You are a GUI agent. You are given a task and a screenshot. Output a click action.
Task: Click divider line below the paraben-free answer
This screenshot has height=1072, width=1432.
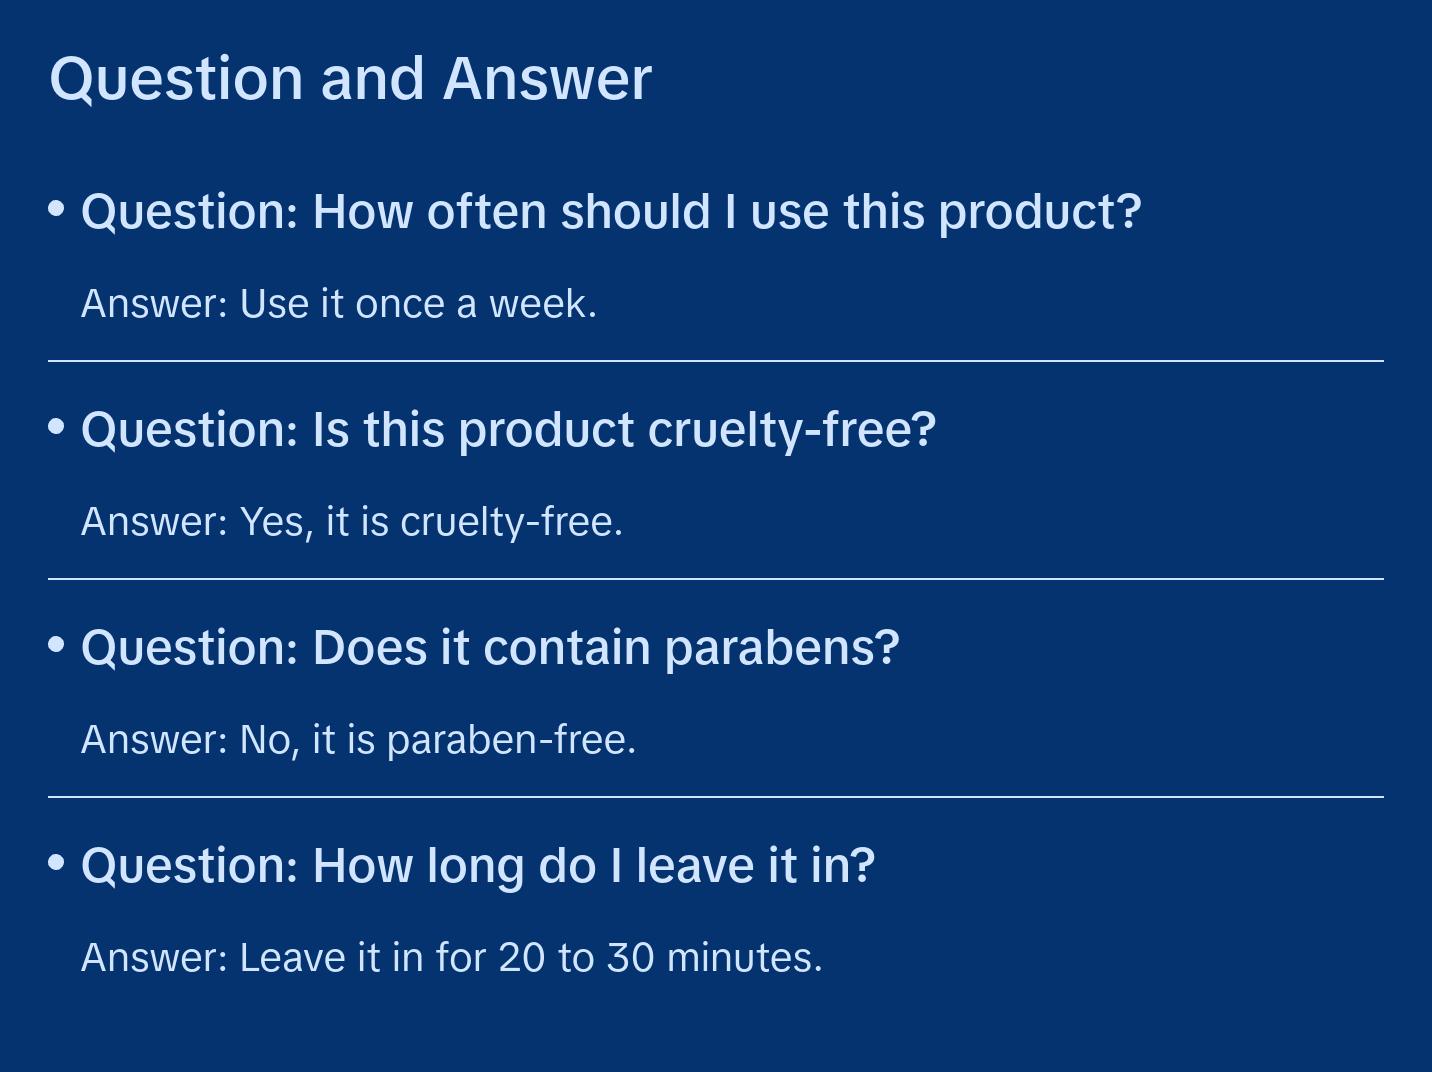tap(716, 797)
